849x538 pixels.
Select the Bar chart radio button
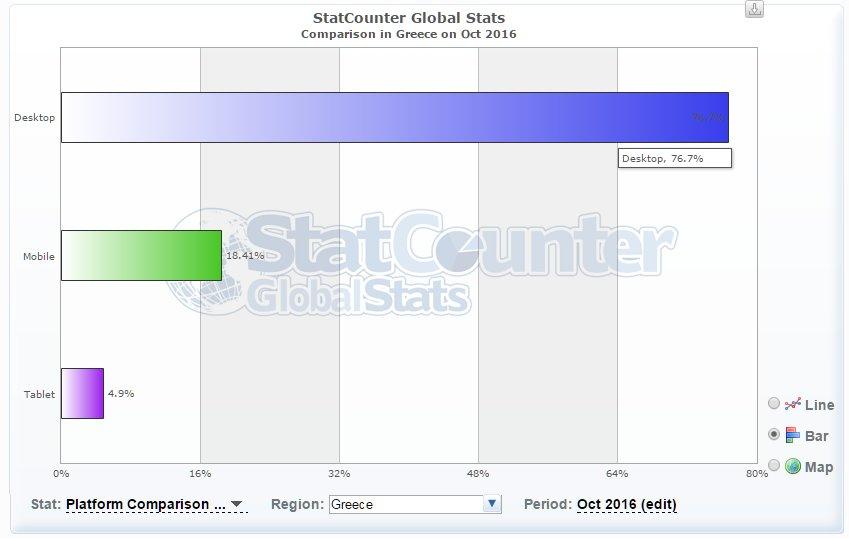pos(774,435)
